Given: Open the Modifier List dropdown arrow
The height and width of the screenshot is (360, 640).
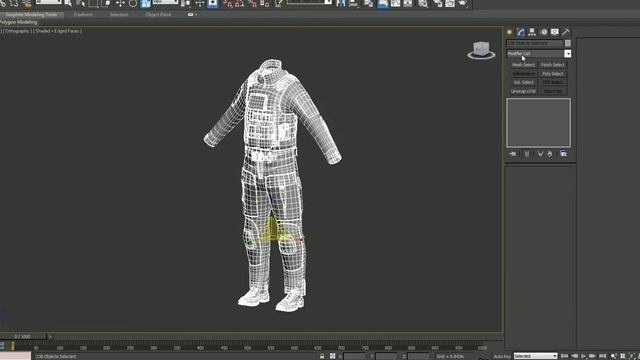Looking at the screenshot, I should (567, 53).
